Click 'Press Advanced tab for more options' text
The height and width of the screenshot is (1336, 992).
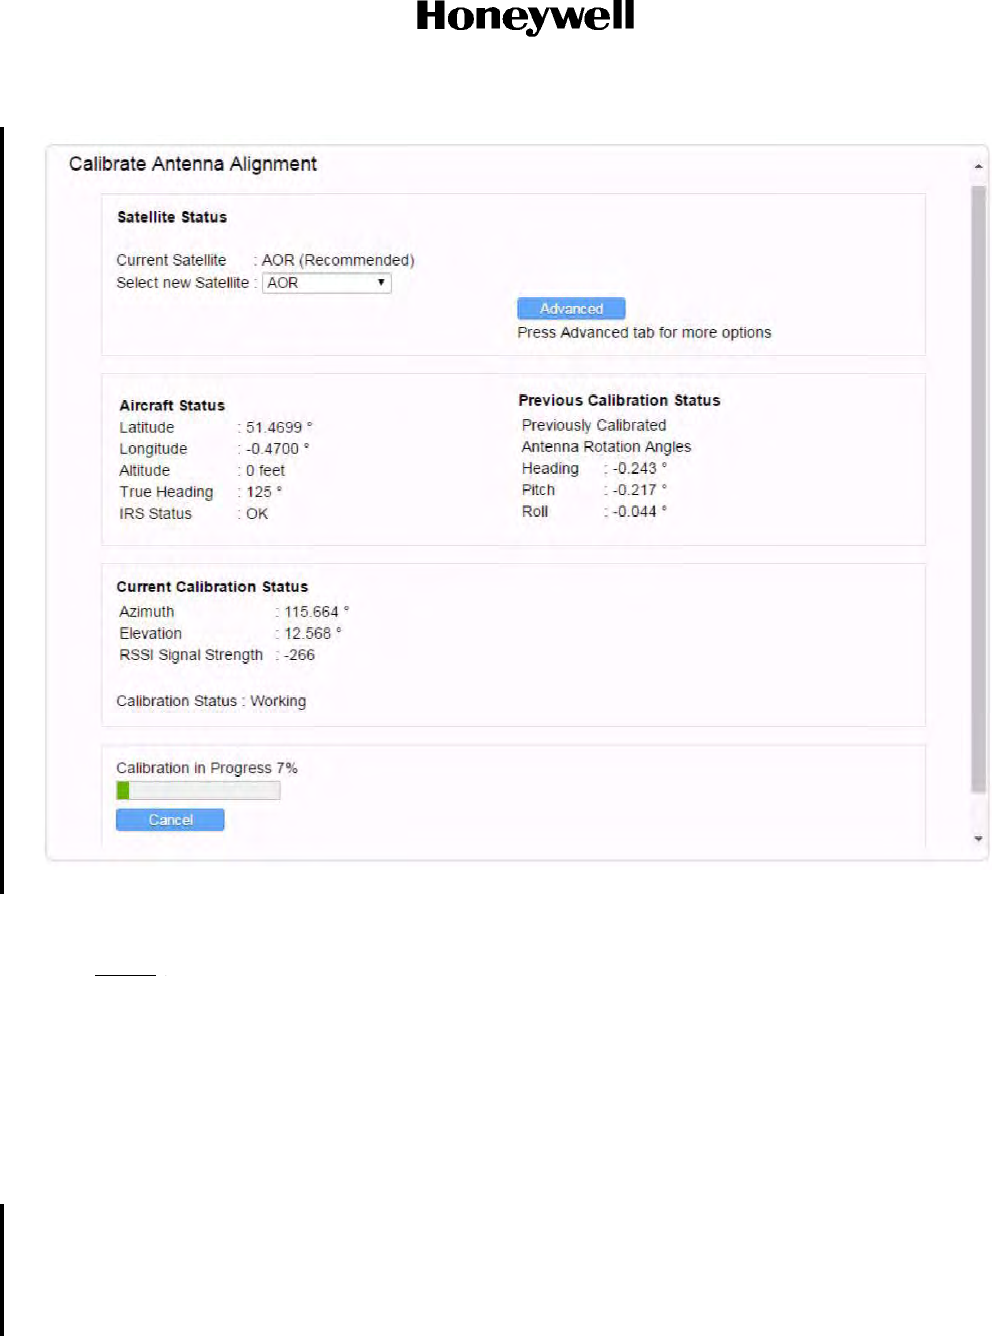(644, 333)
